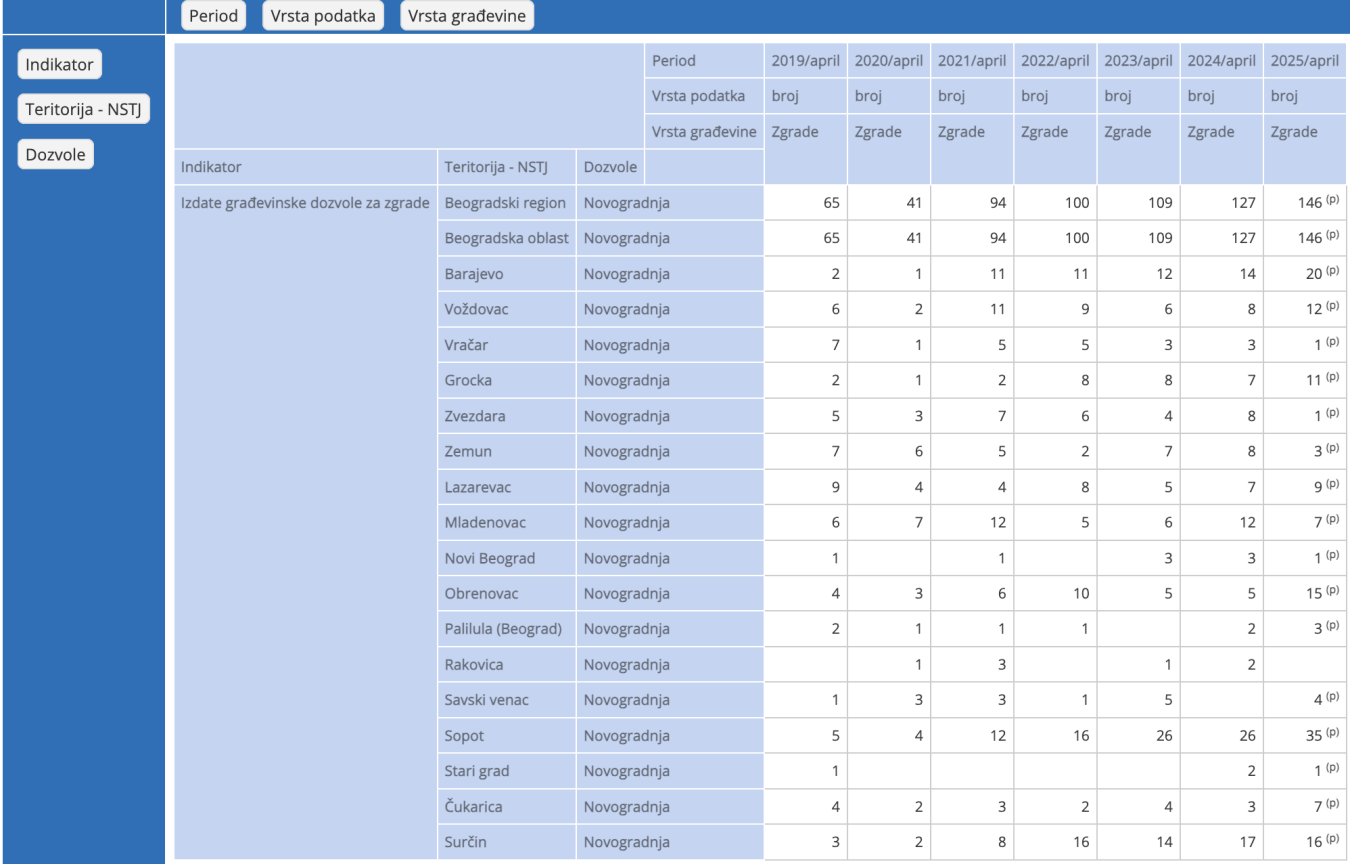1350x864 pixels.
Task: Click the Period button in the top bar
Action: [213, 16]
